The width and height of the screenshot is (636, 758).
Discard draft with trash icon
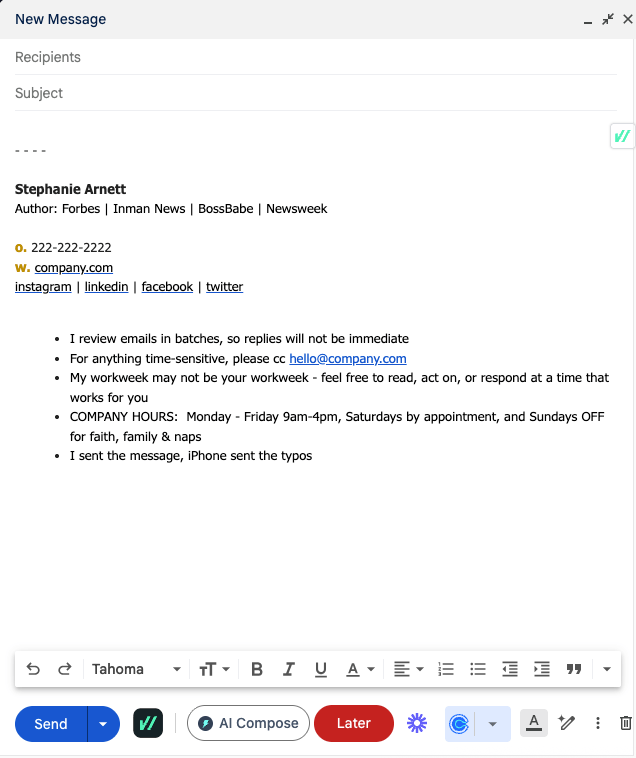626,723
